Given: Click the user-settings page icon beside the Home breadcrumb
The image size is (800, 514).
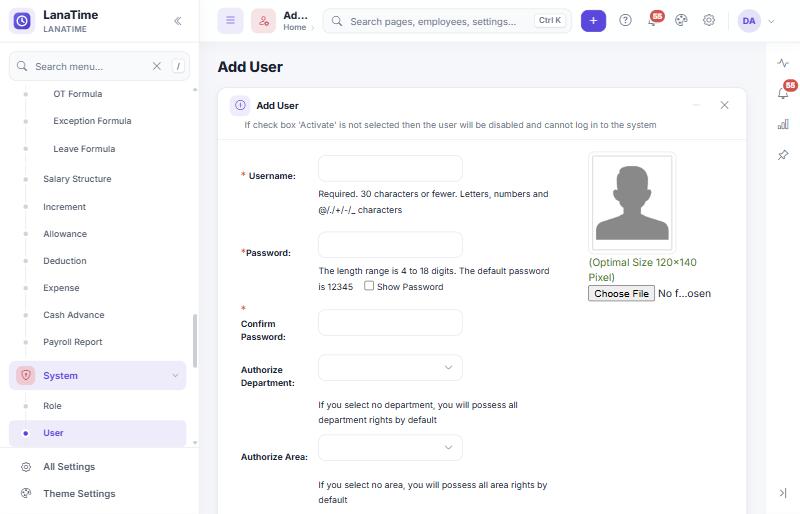Looking at the screenshot, I should point(263,21).
